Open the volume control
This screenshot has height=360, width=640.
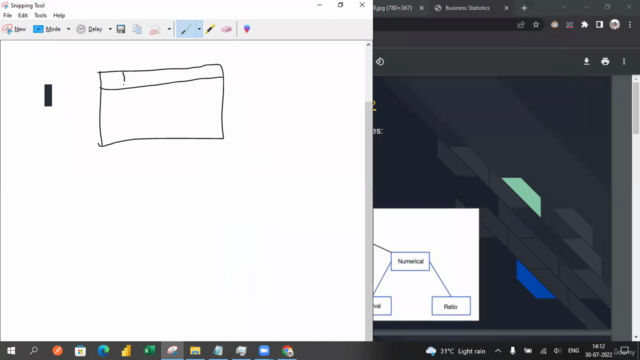click(x=558, y=351)
